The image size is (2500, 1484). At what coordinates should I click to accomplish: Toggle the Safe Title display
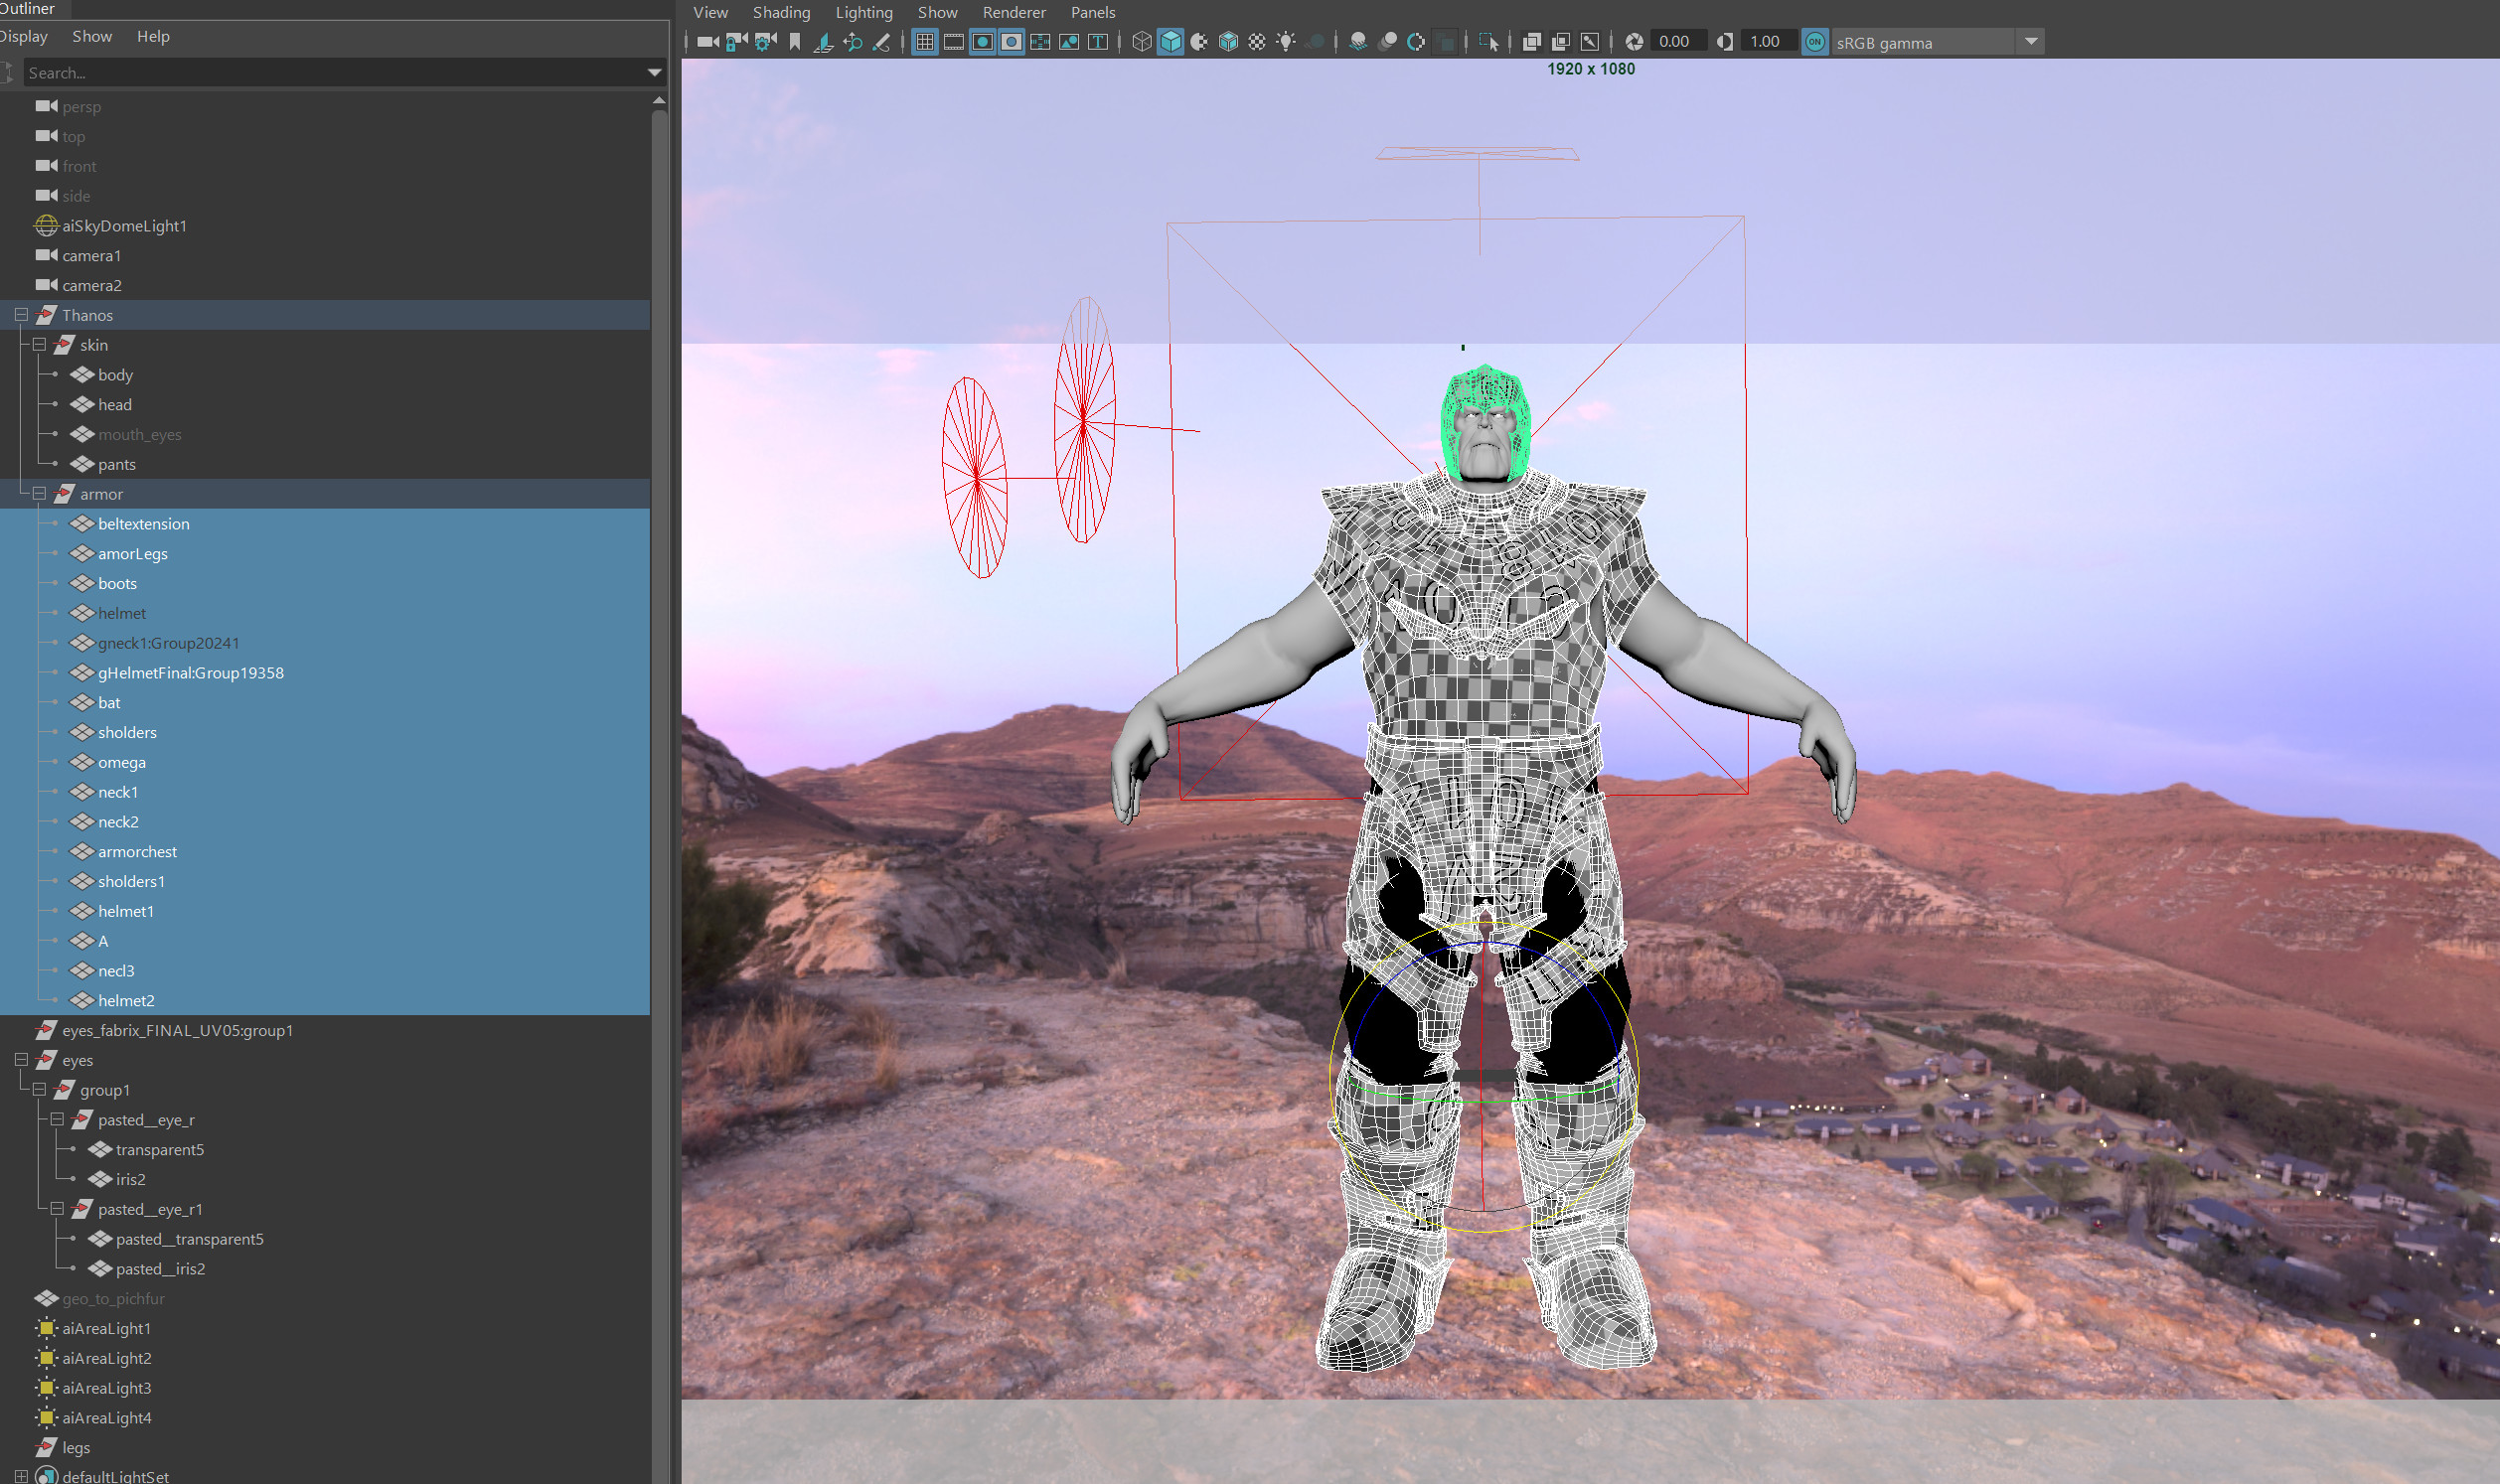click(1098, 42)
